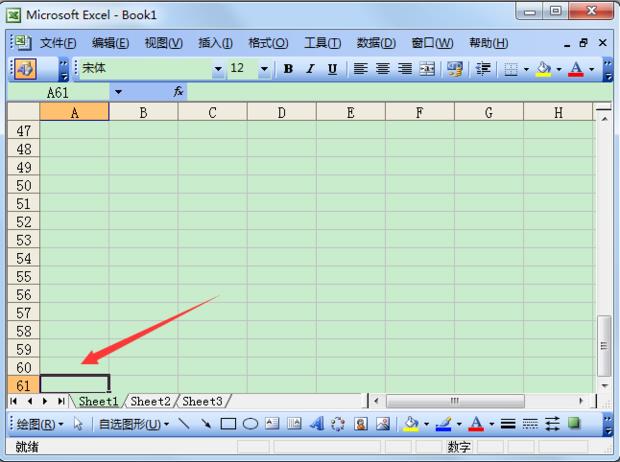Screen dimensions: 620x462
Task: Click the center align icon
Action: point(382,69)
